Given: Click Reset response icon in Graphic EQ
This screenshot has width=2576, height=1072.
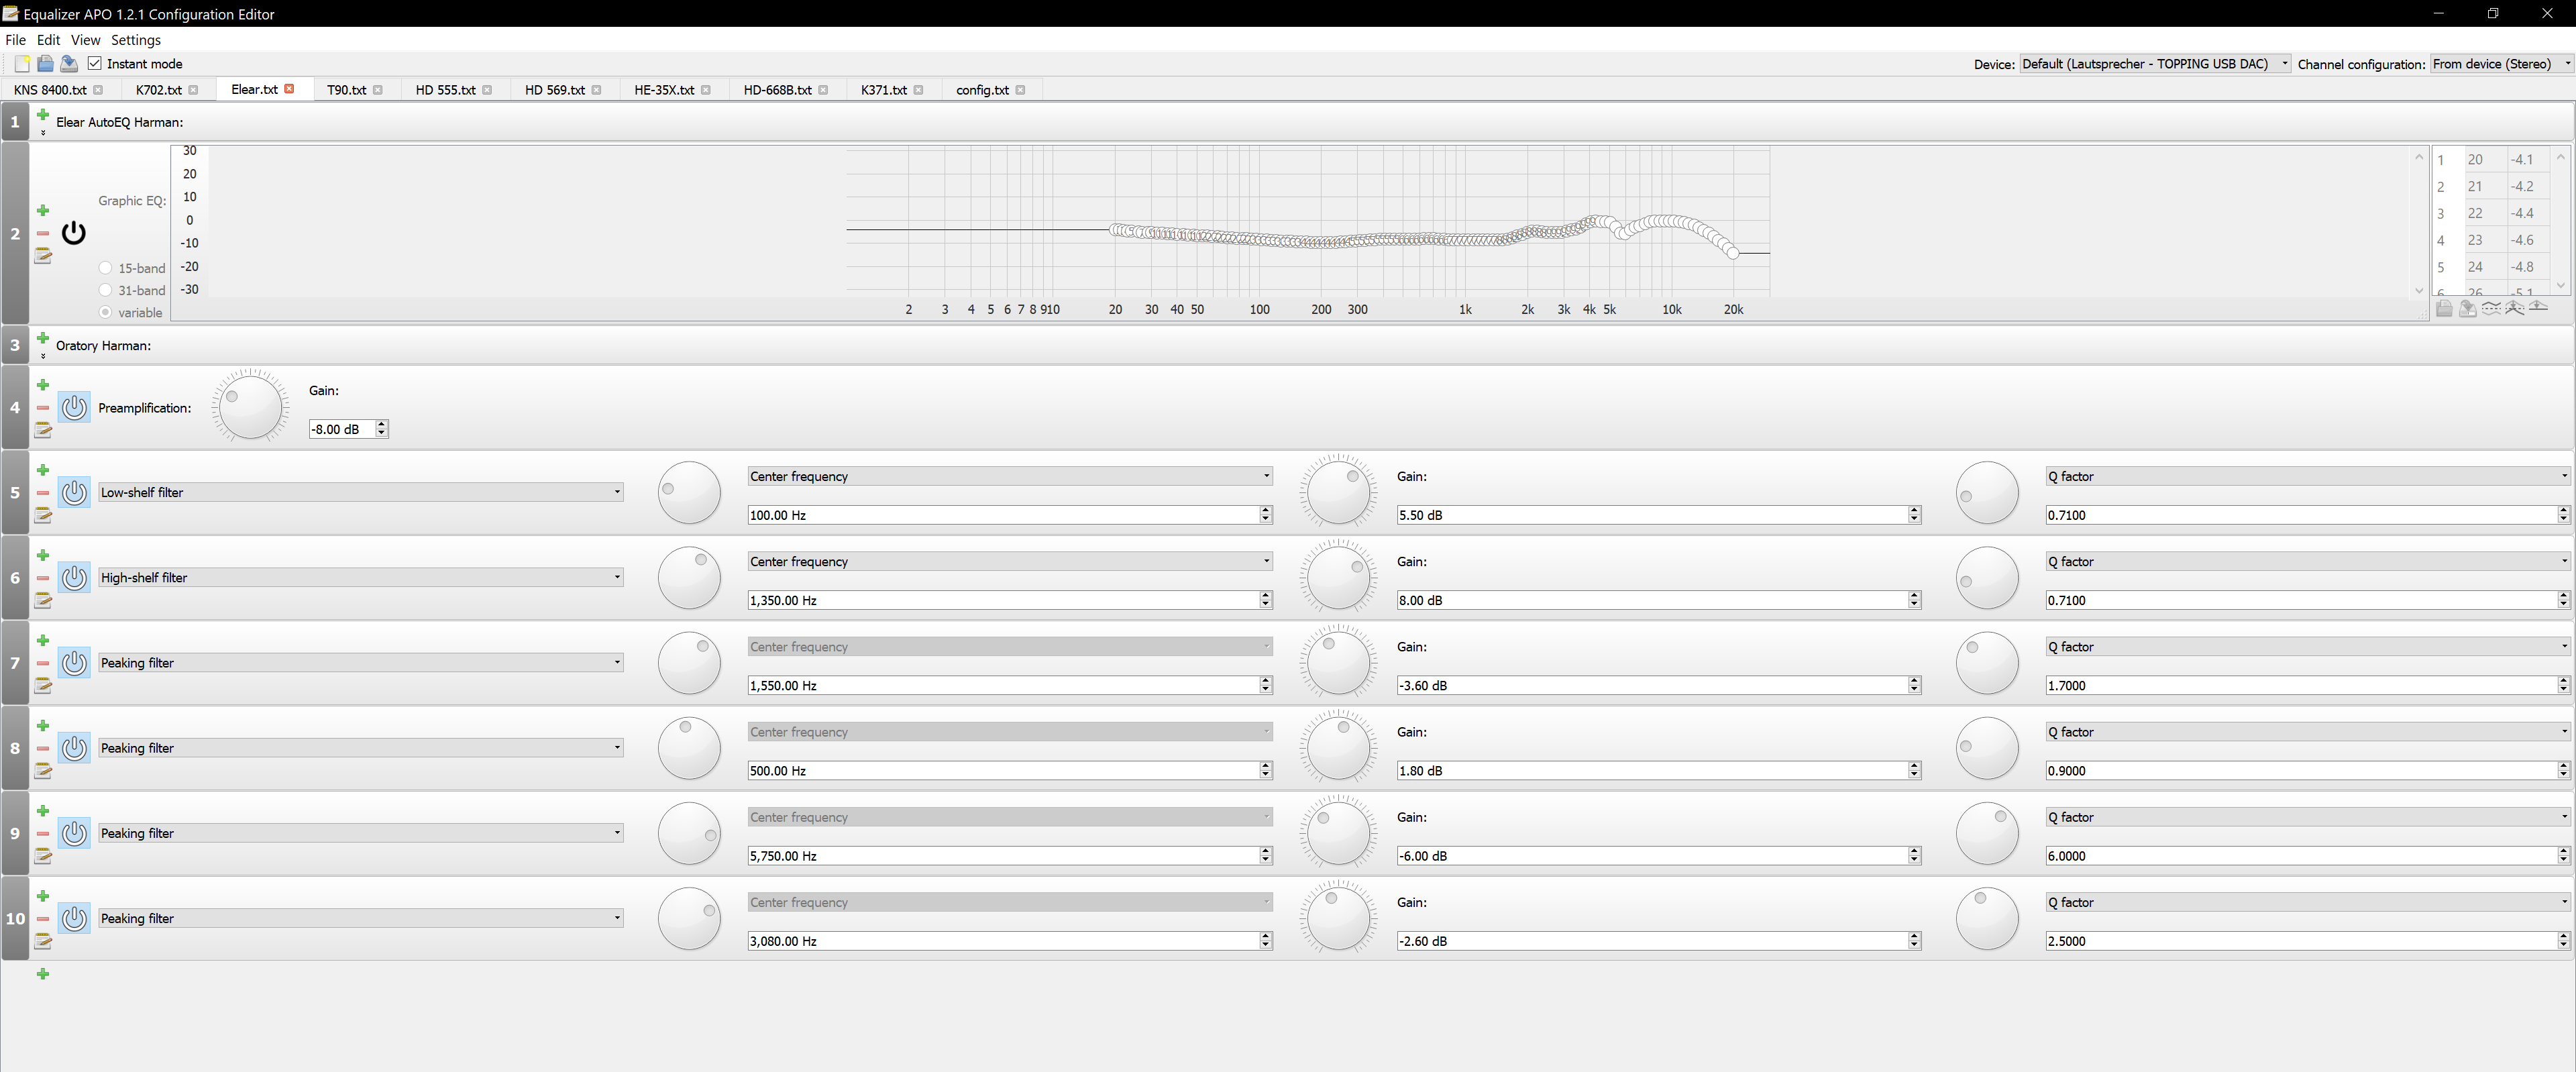Looking at the screenshot, I should (x=2538, y=308).
